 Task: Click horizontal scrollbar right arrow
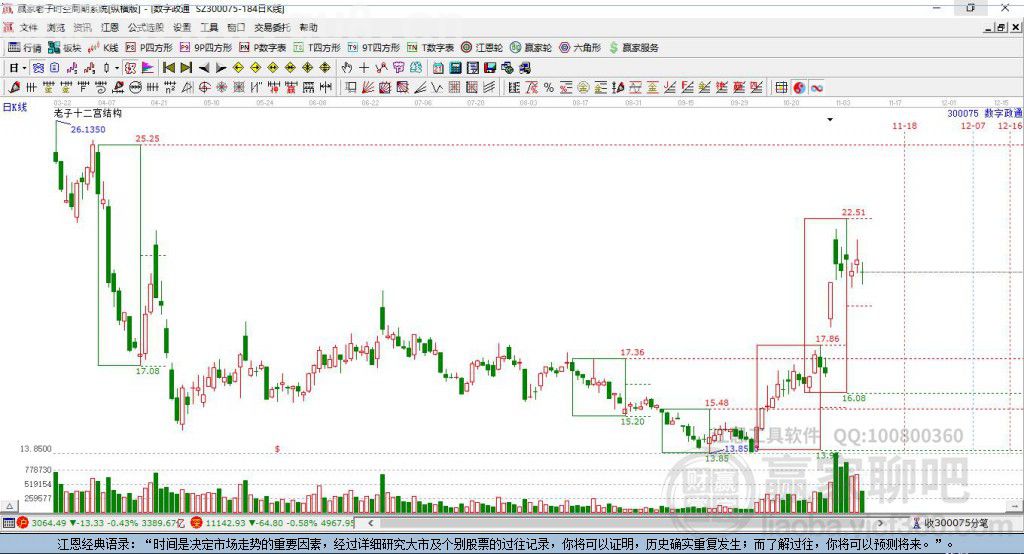(881, 523)
